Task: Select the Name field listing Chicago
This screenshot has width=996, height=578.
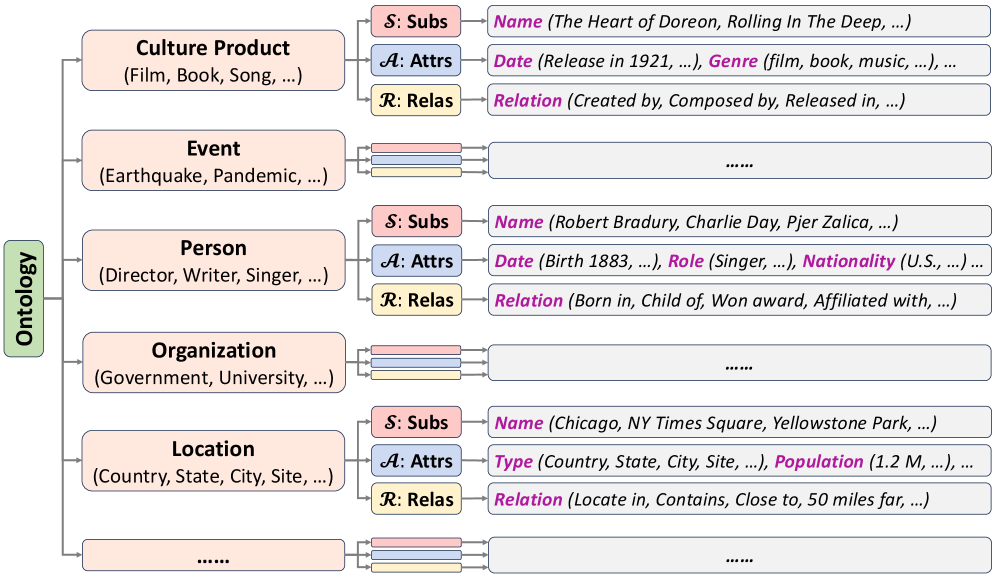Action: coord(739,422)
